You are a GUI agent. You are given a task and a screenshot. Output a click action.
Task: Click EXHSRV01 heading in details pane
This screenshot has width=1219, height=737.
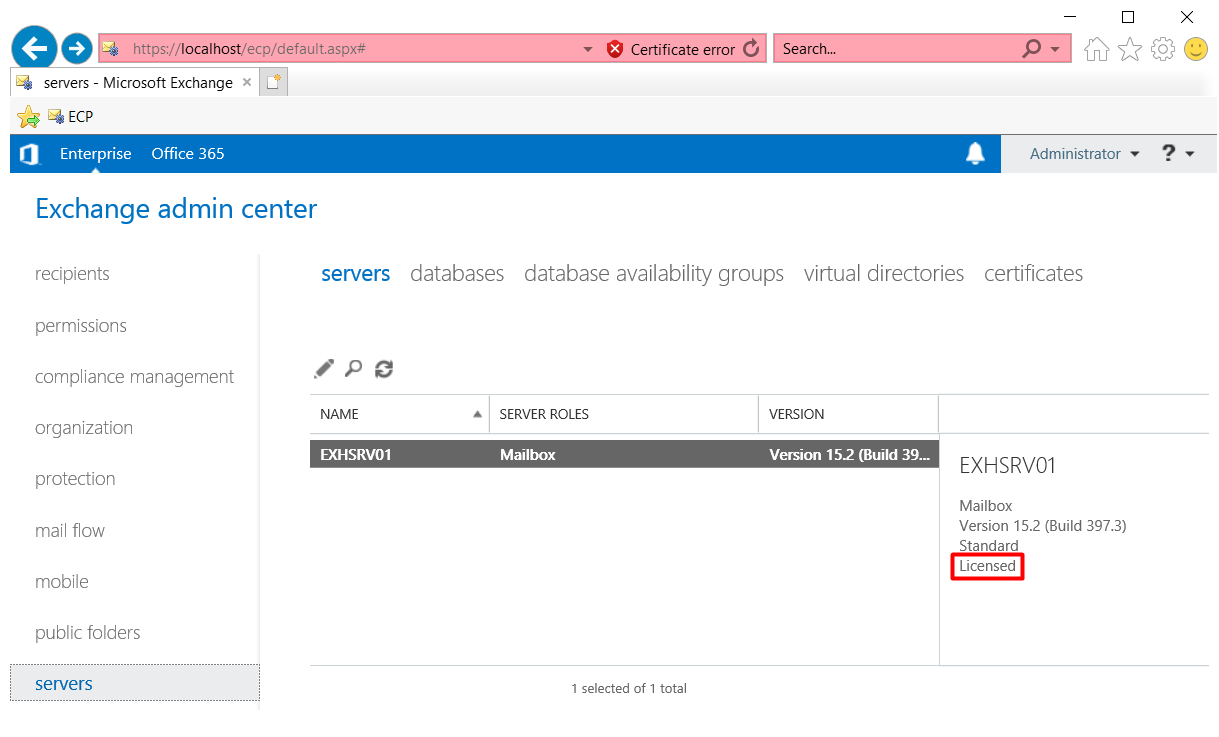(1008, 465)
